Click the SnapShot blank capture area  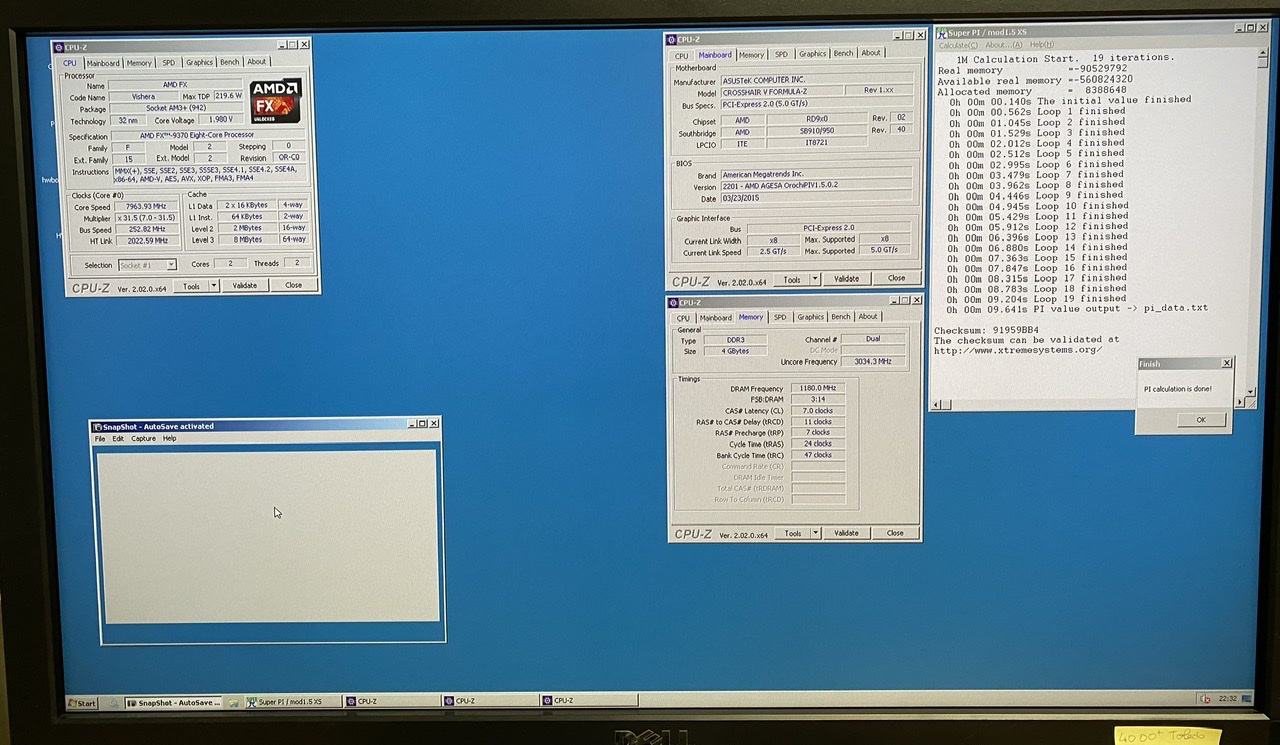(269, 536)
